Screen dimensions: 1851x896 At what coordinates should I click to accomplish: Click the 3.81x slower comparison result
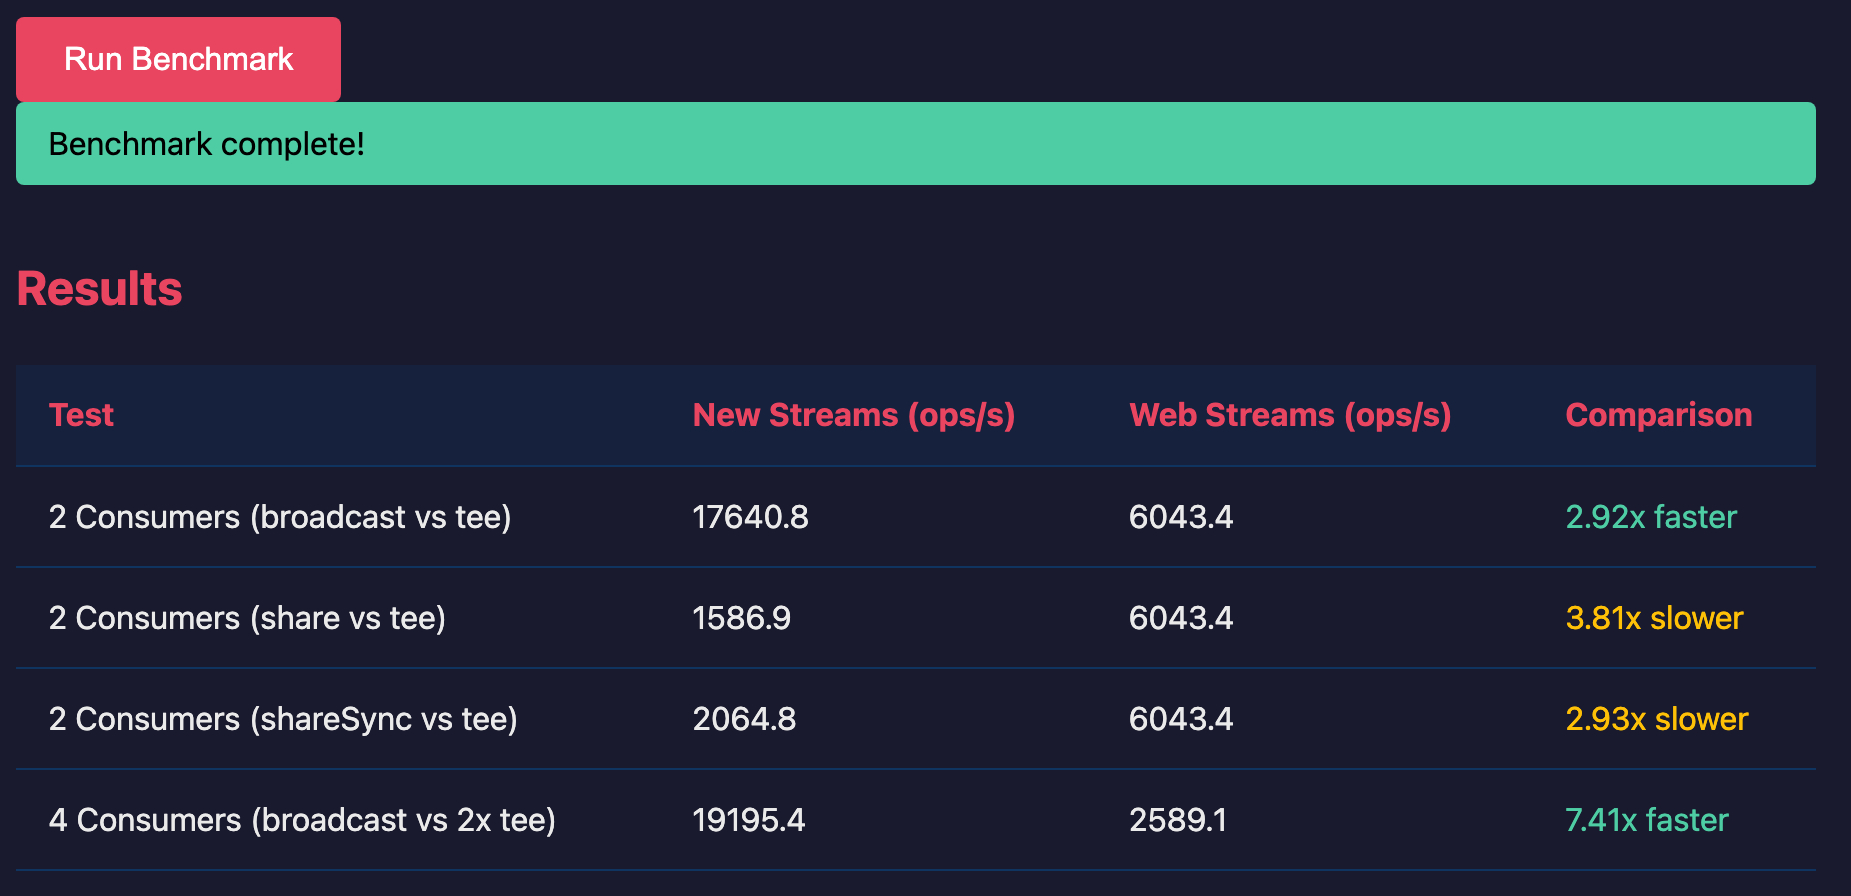(1654, 618)
